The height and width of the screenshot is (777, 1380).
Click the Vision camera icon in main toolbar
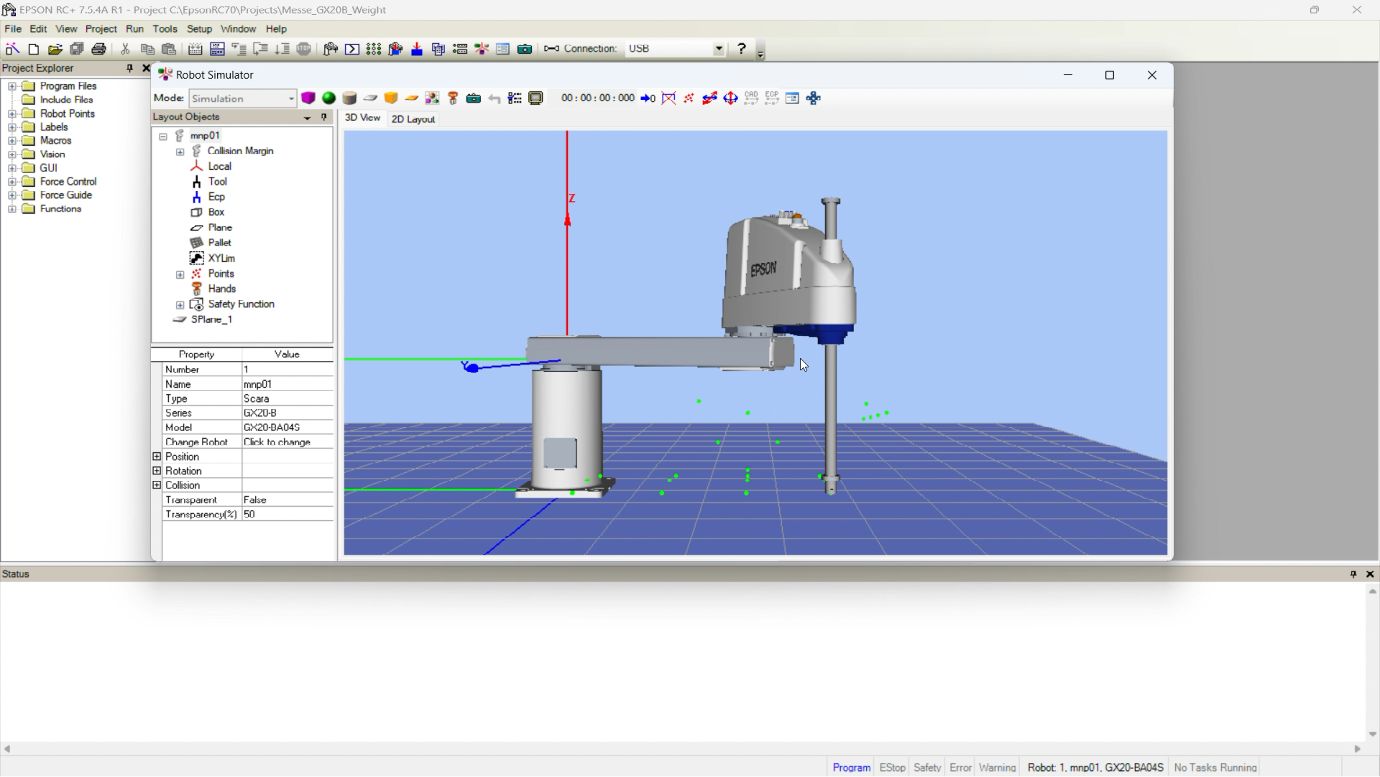point(524,49)
